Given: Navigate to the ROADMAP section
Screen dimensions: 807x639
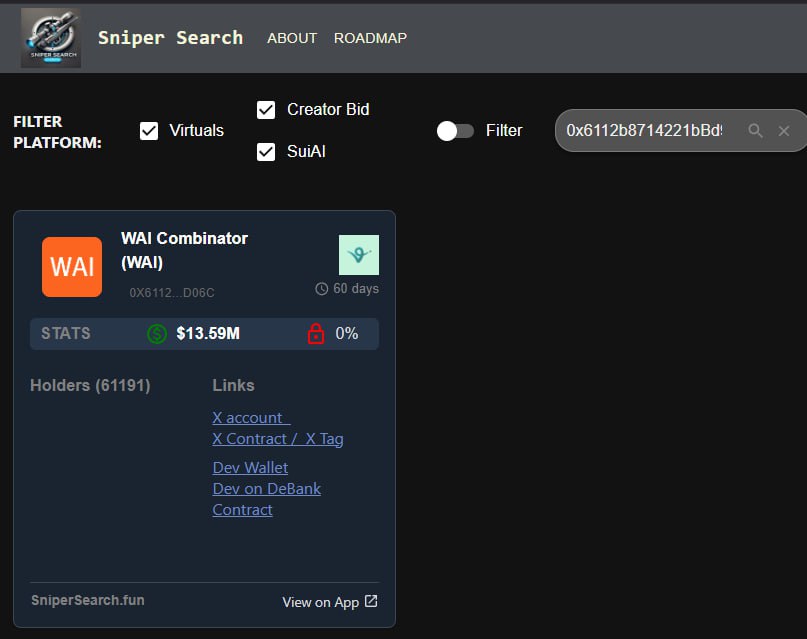Looking at the screenshot, I should click(x=369, y=38).
